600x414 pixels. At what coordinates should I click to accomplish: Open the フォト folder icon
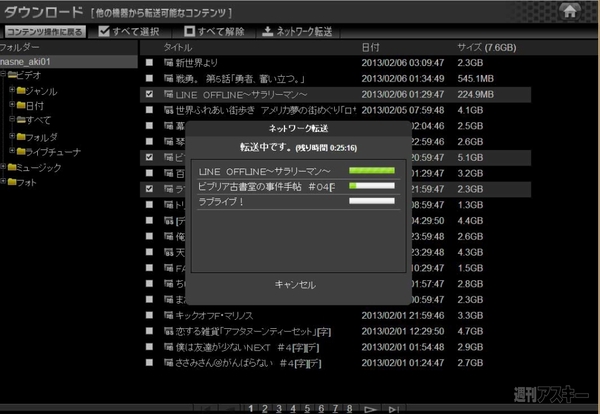coord(12,182)
